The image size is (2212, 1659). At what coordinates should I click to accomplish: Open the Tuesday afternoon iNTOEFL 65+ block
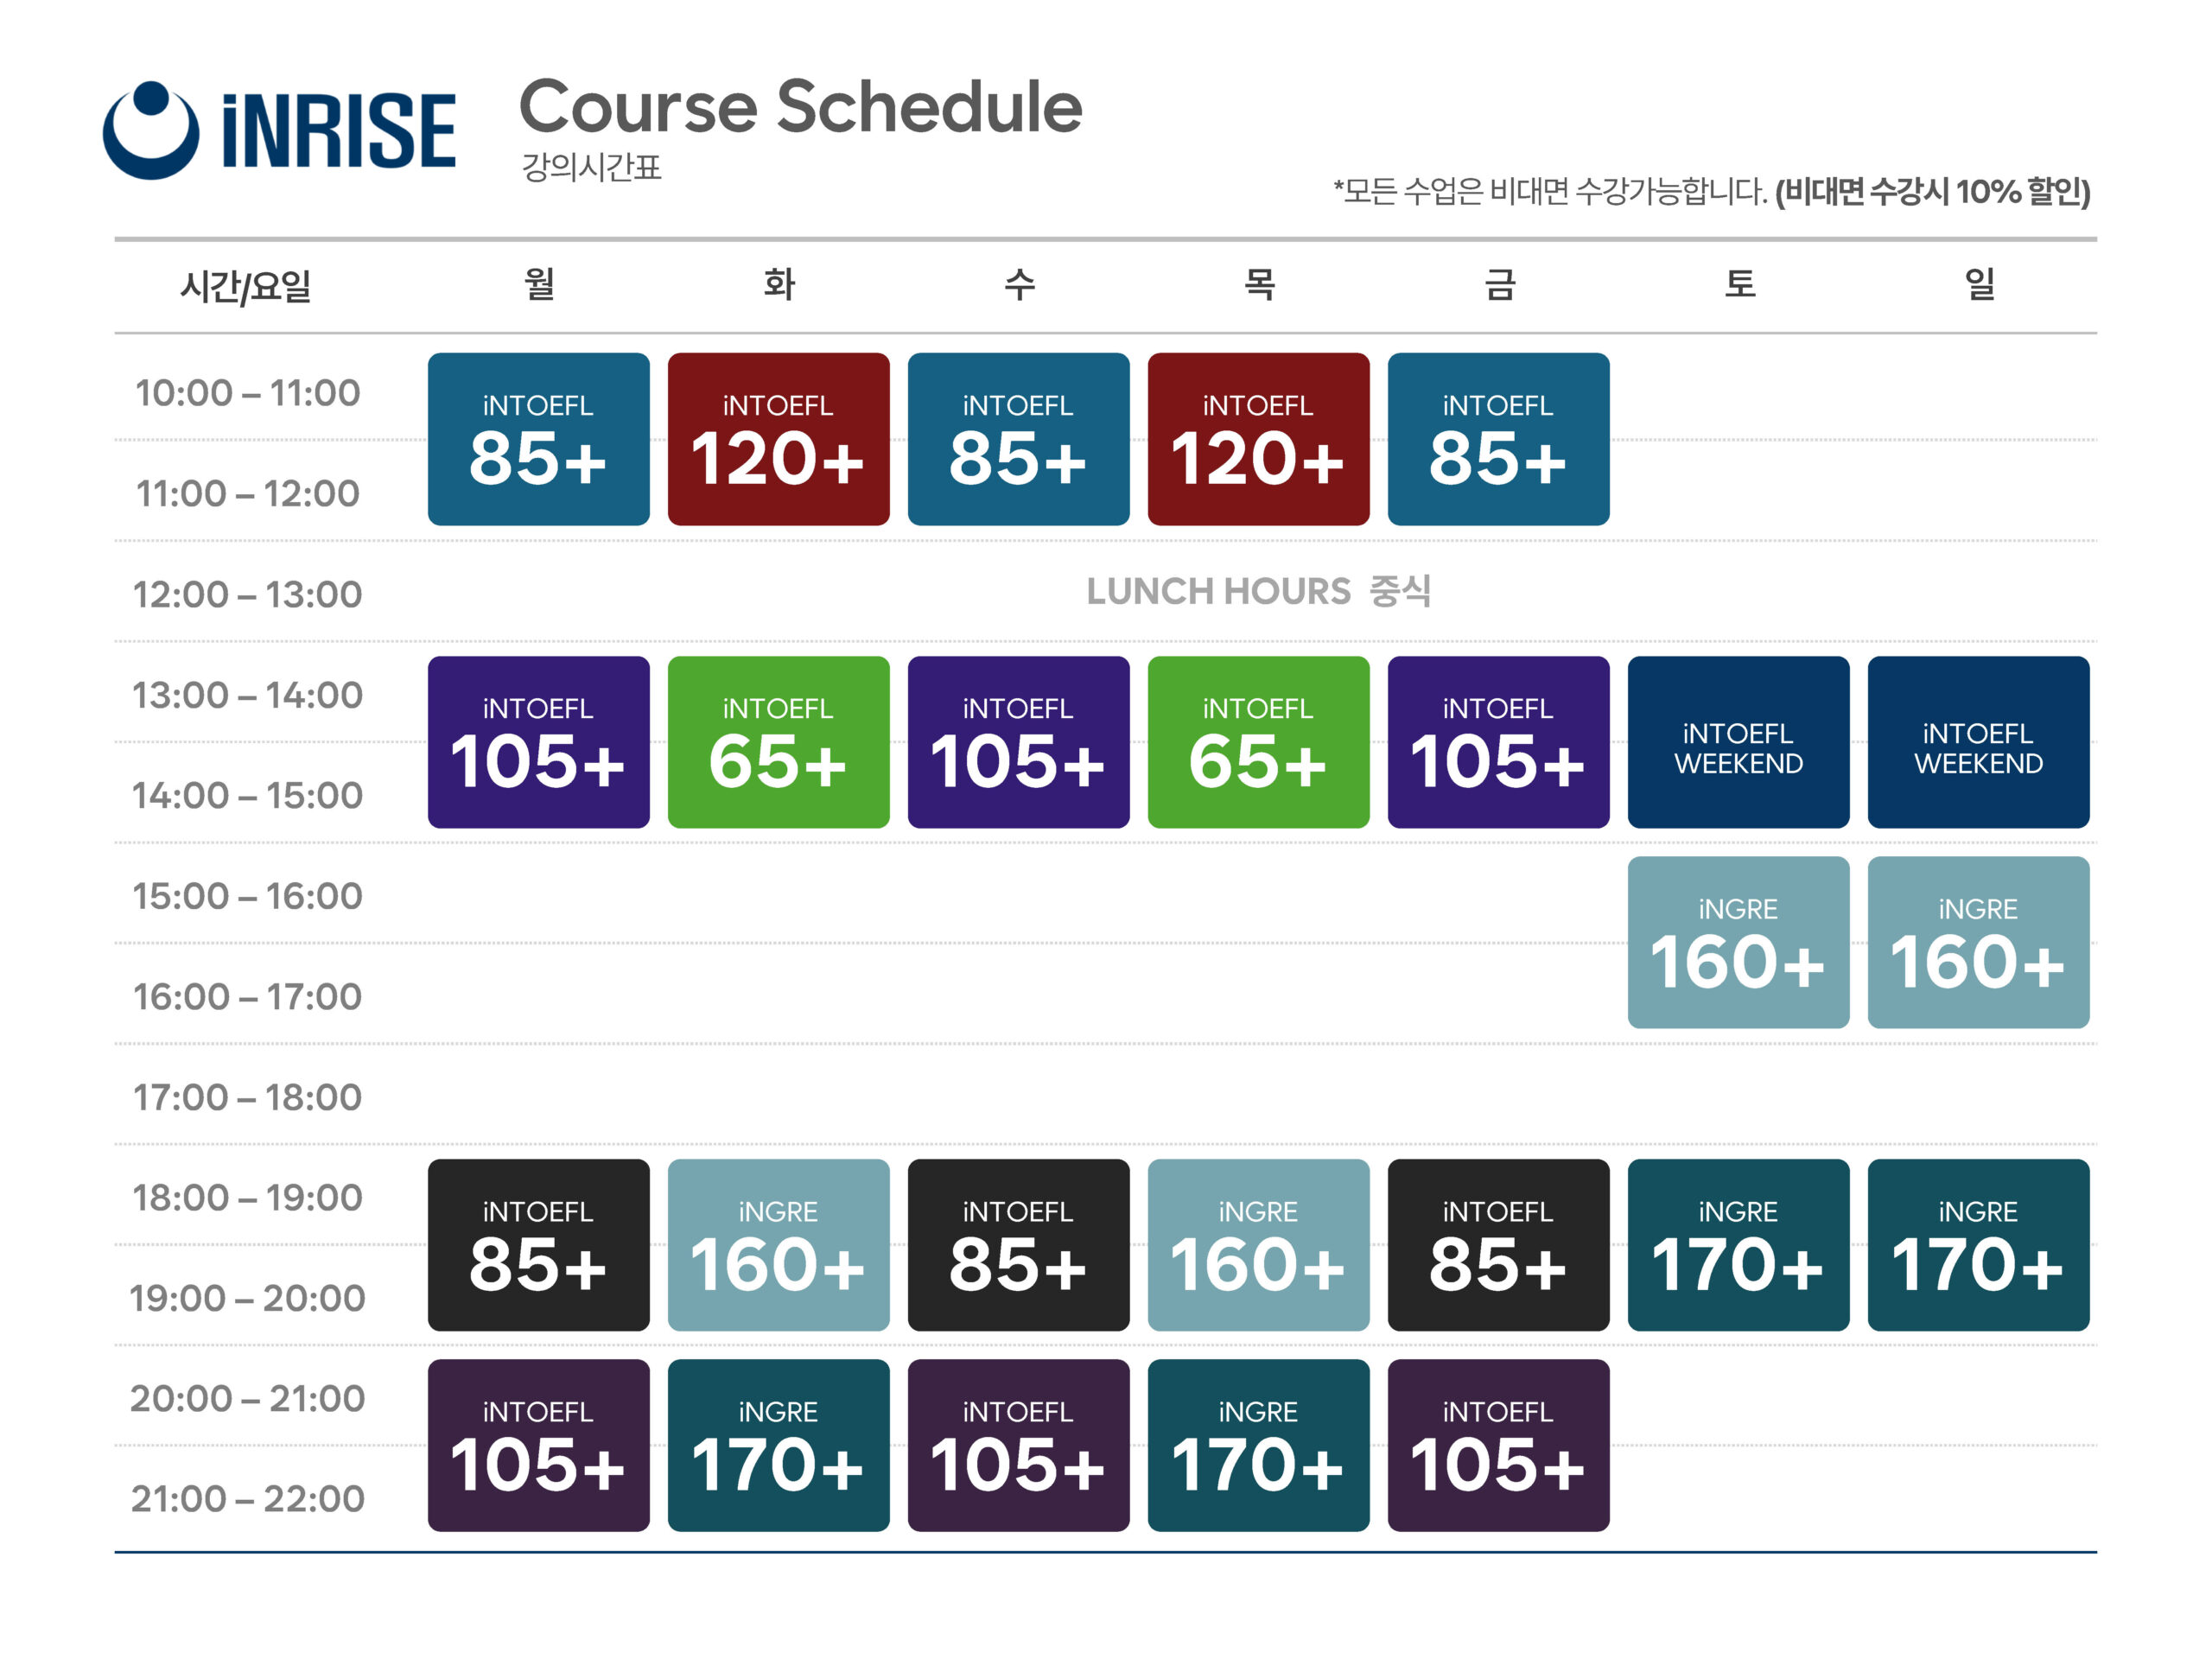pos(778,742)
